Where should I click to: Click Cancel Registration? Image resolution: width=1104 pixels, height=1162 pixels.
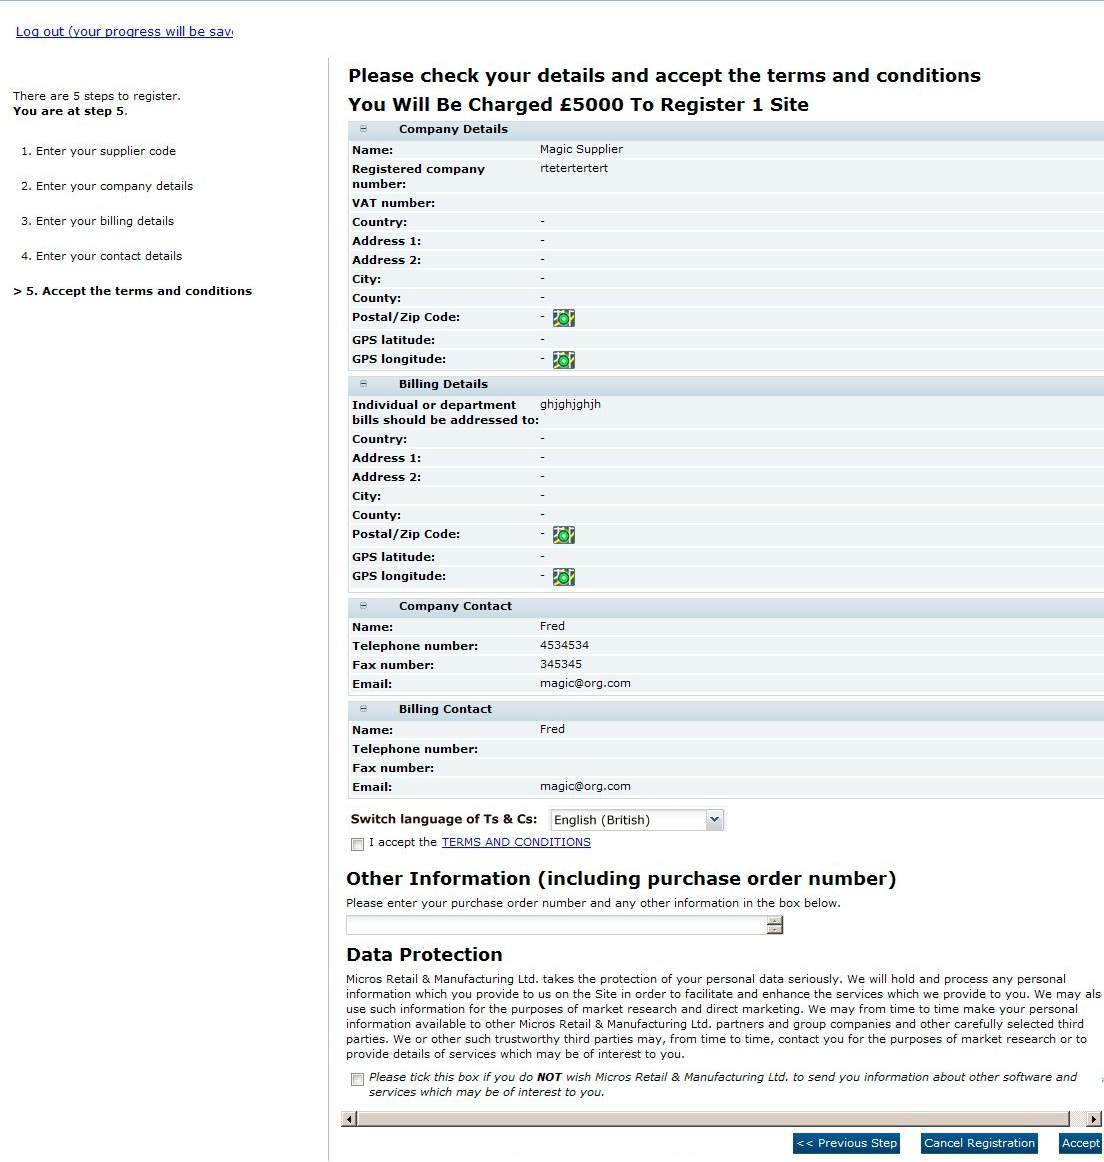(x=978, y=1143)
